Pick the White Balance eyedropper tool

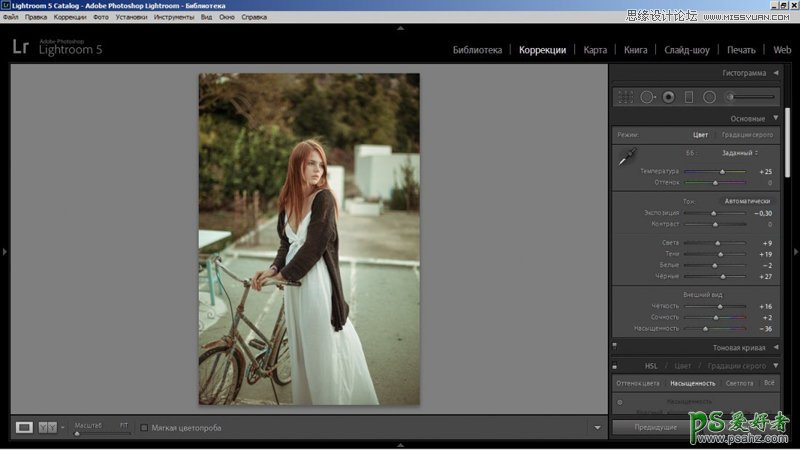tap(628, 157)
